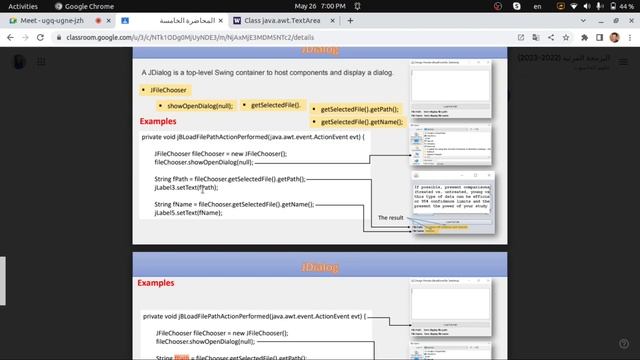
Task: Open the Extensions puzzle icon
Action: (584, 38)
